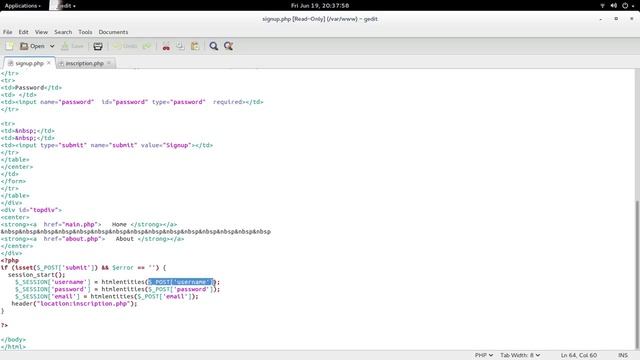Open the Edit menu
Viewport: 640px width, 360px height.
click(x=24, y=32)
